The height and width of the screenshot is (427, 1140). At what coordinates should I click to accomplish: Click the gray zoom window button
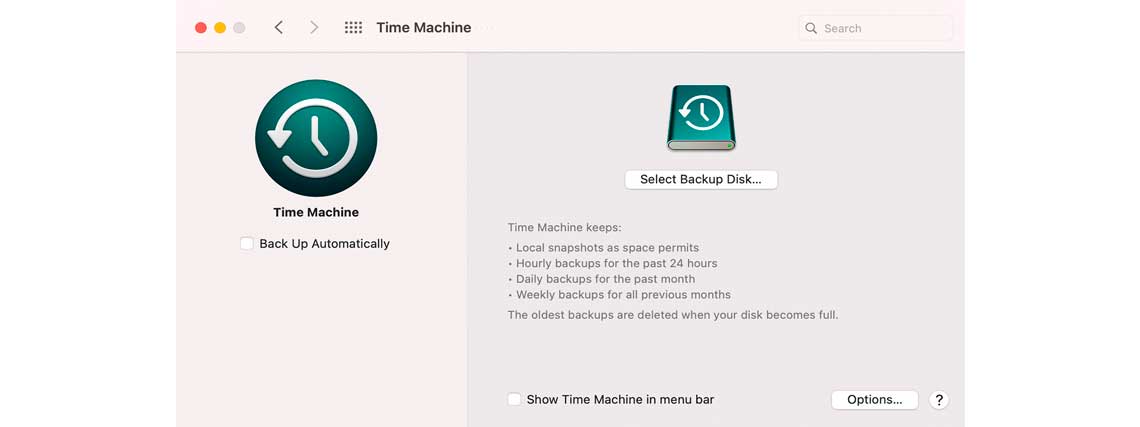[x=239, y=28]
